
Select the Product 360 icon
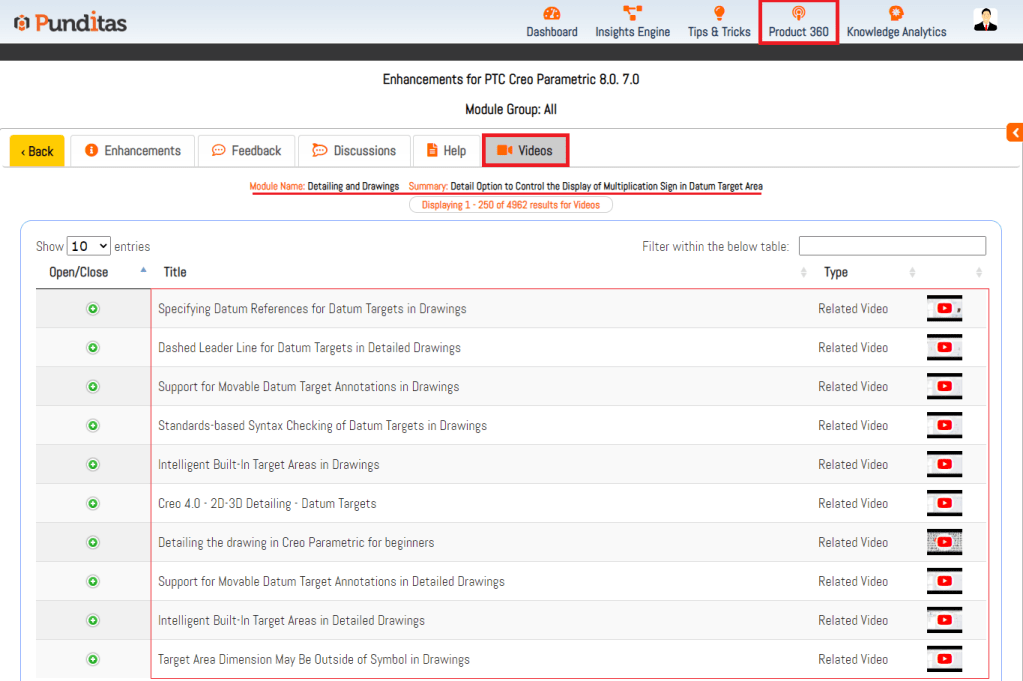798,13
